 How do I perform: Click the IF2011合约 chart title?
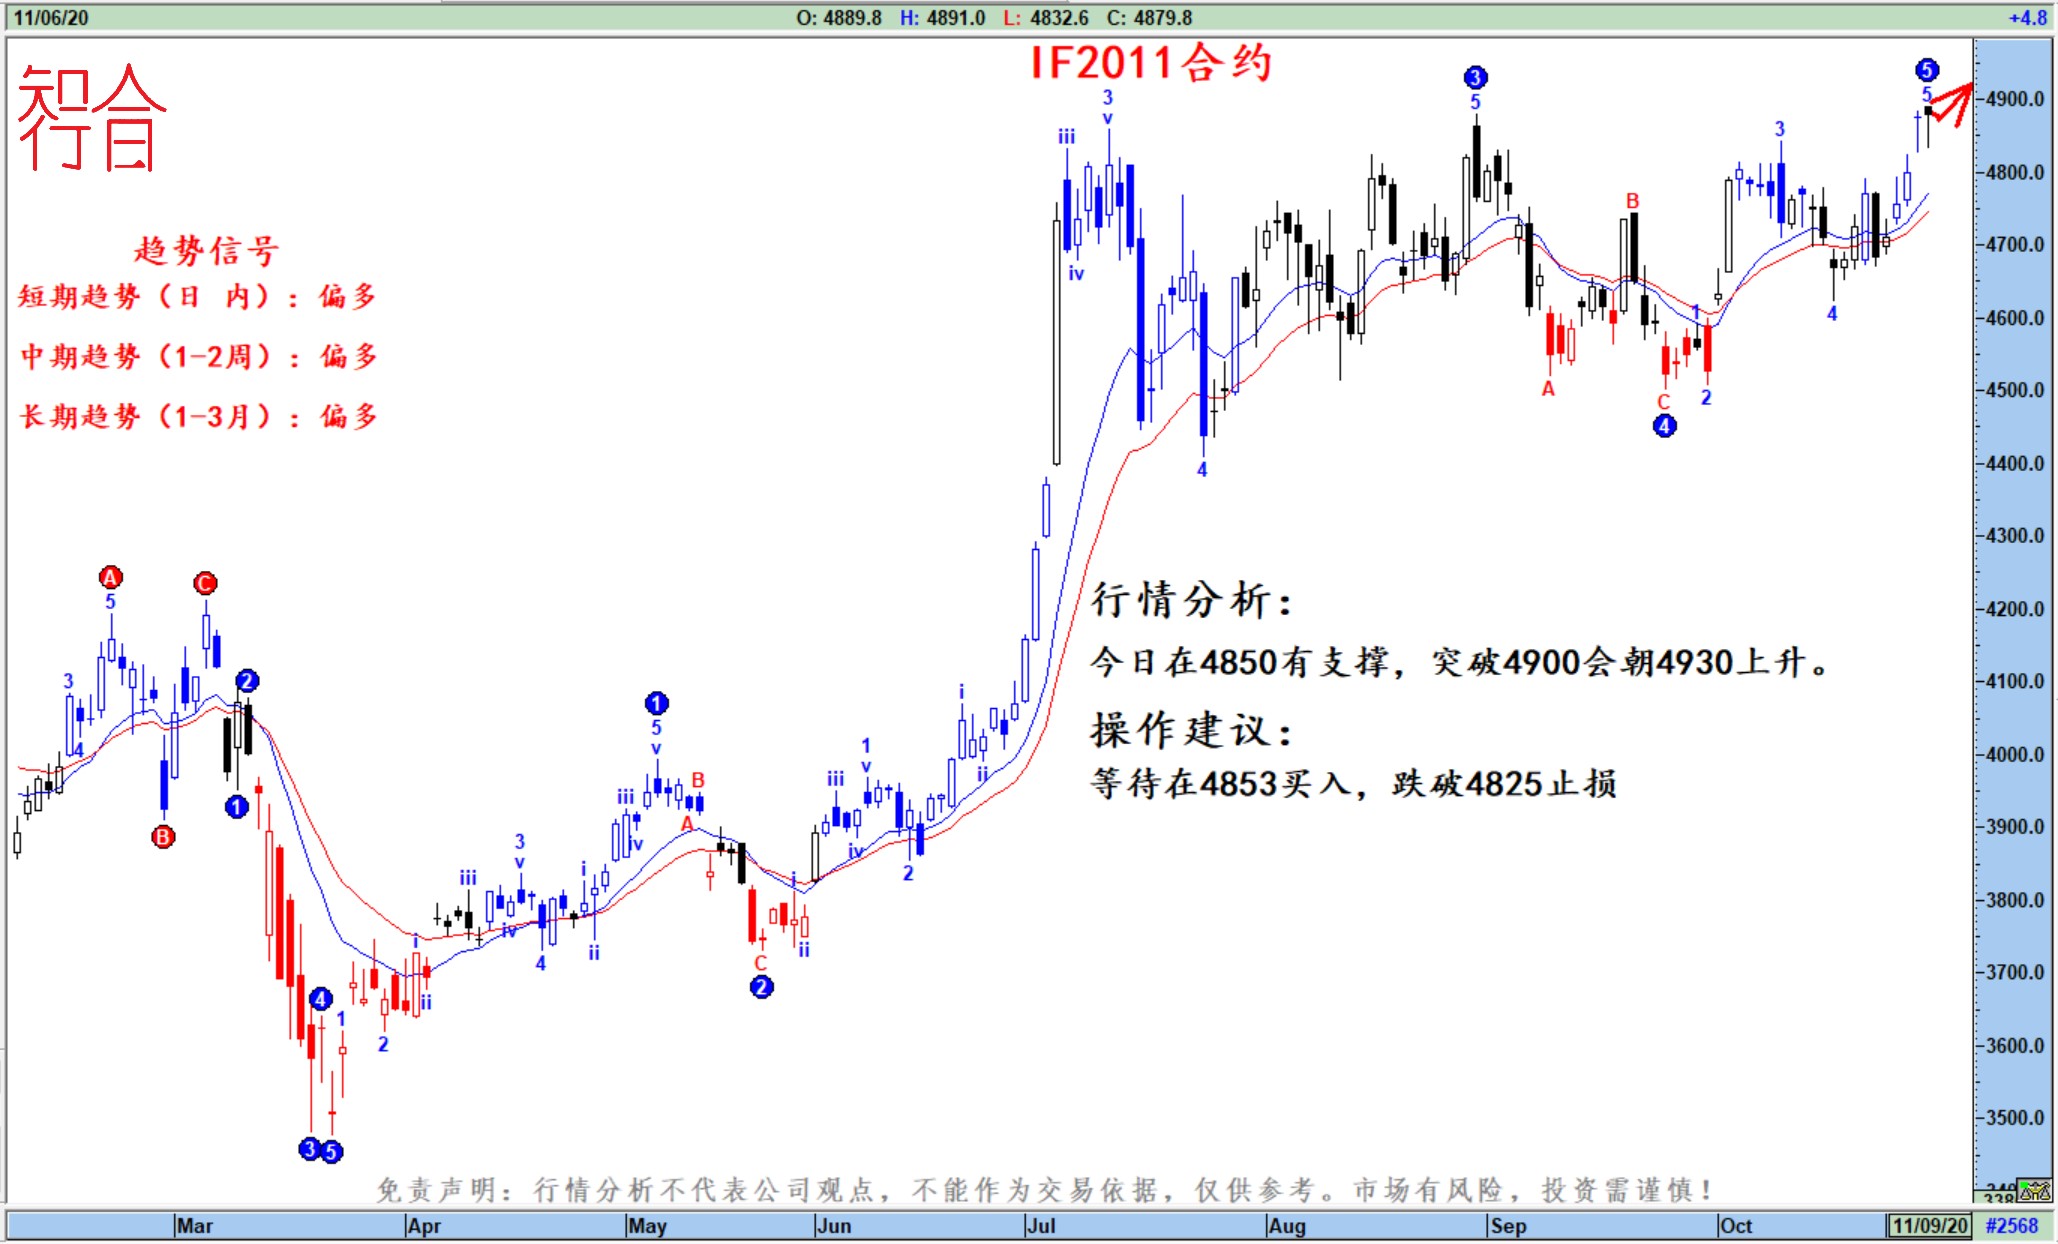(1150, 63)
